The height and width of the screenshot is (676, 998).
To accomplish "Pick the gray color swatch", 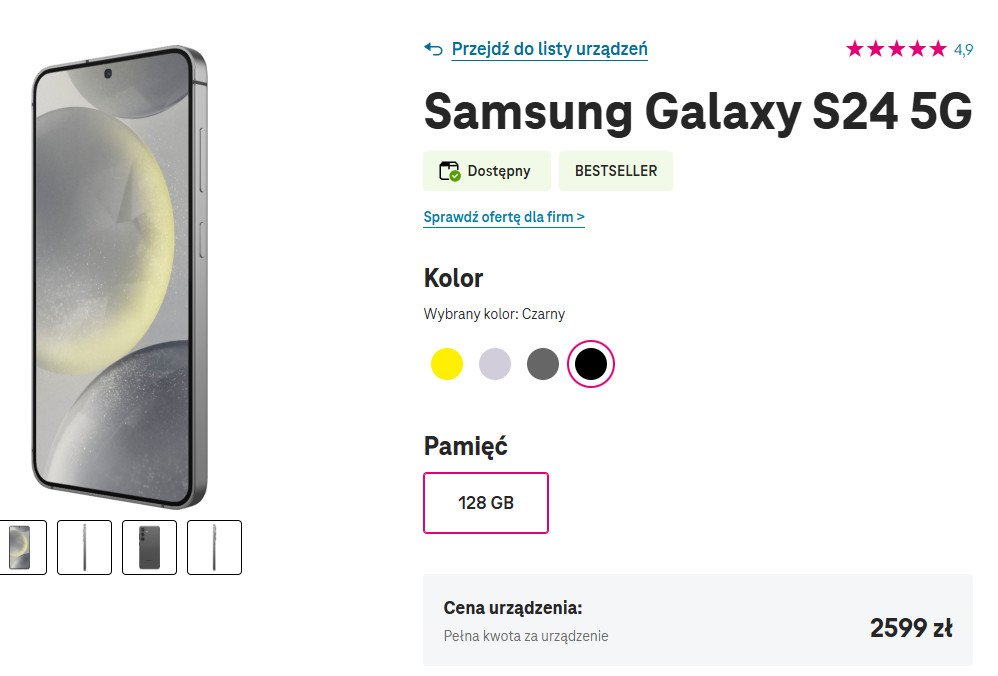I will pos(543,364).
